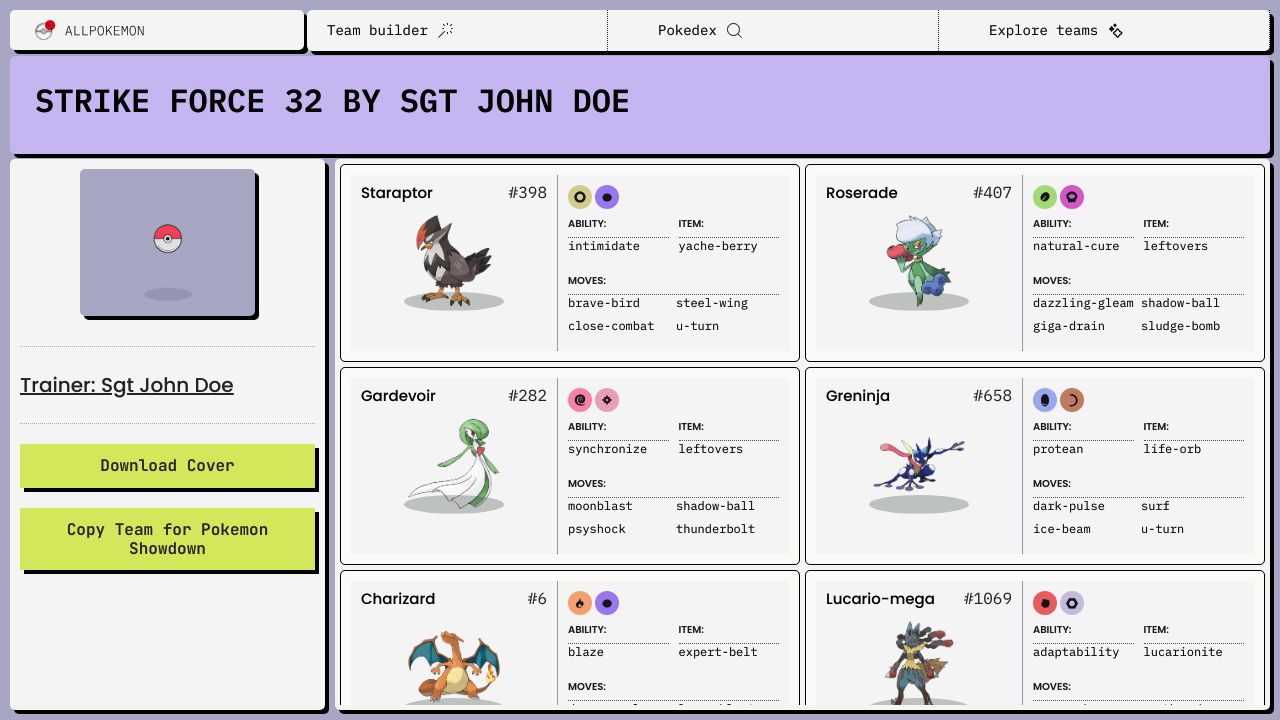Image resolution: width=1280 pixels, height=720 pixels.
Task: Click Copy Team for Pokemon Showdown
Action: pyautogui.click(x=167, y=539)
